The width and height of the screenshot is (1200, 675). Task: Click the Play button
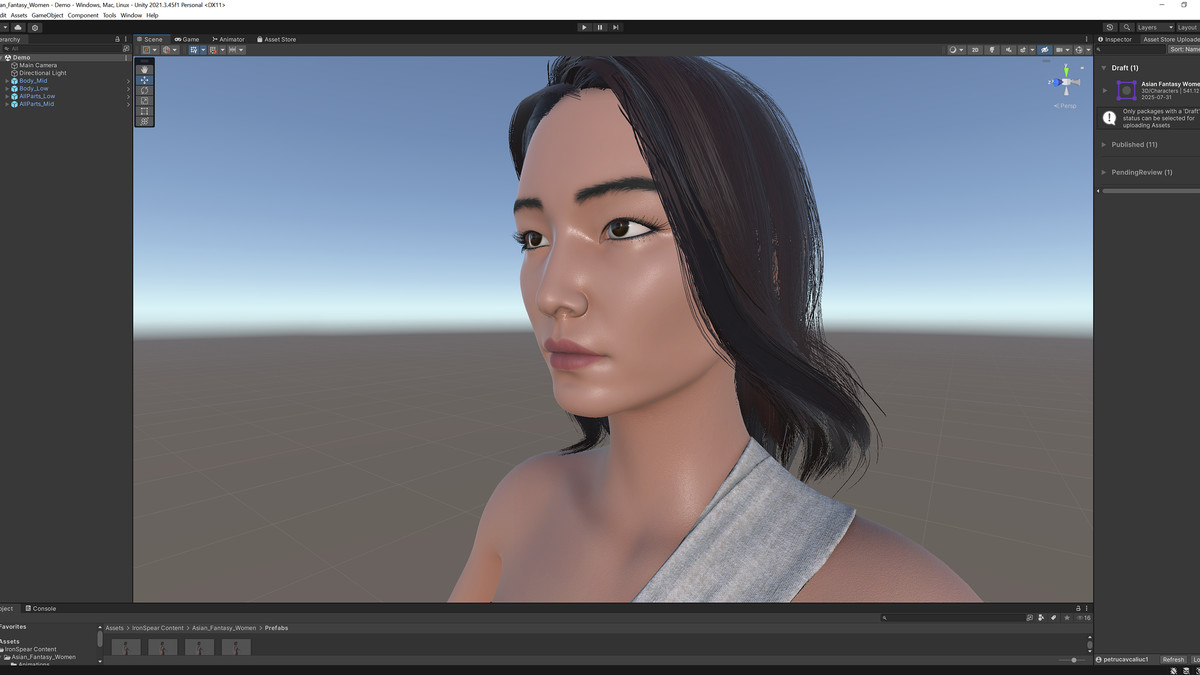pos(584,27)
